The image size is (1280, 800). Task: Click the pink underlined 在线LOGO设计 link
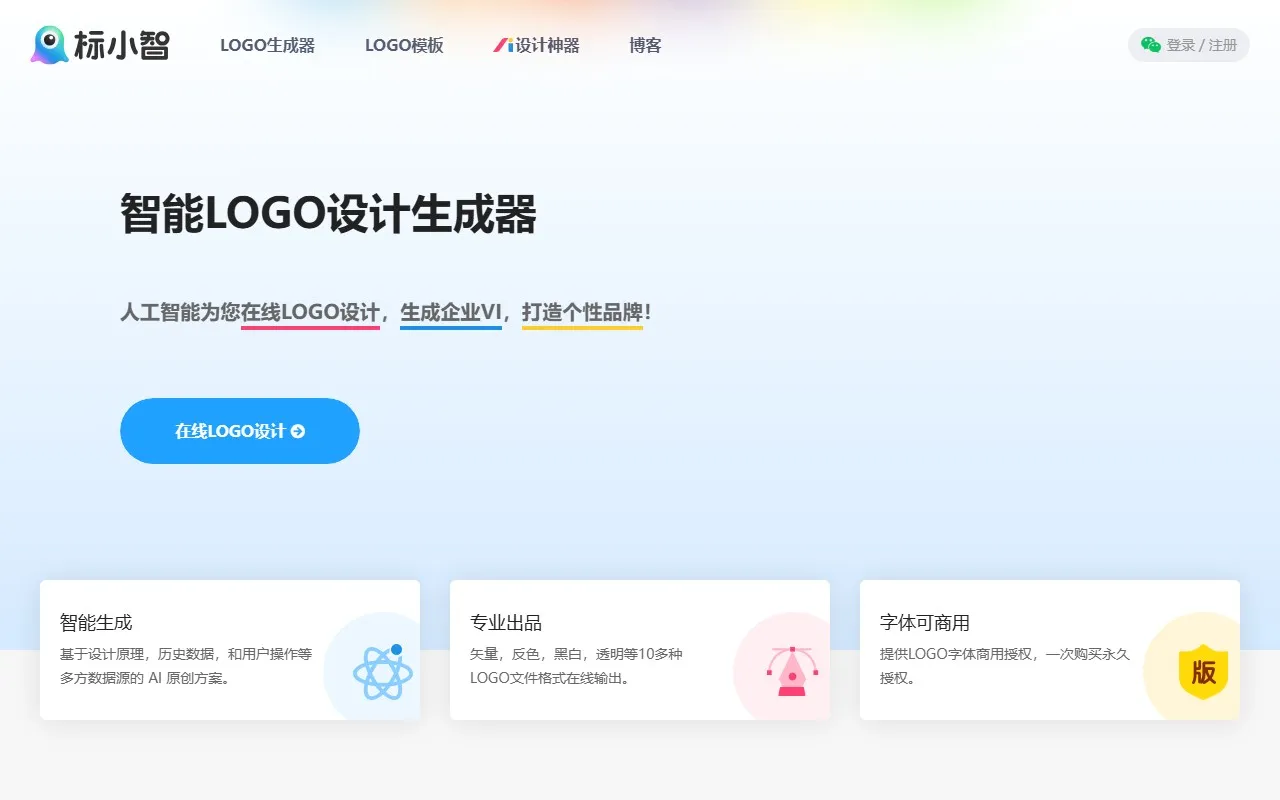click(310, 312)
